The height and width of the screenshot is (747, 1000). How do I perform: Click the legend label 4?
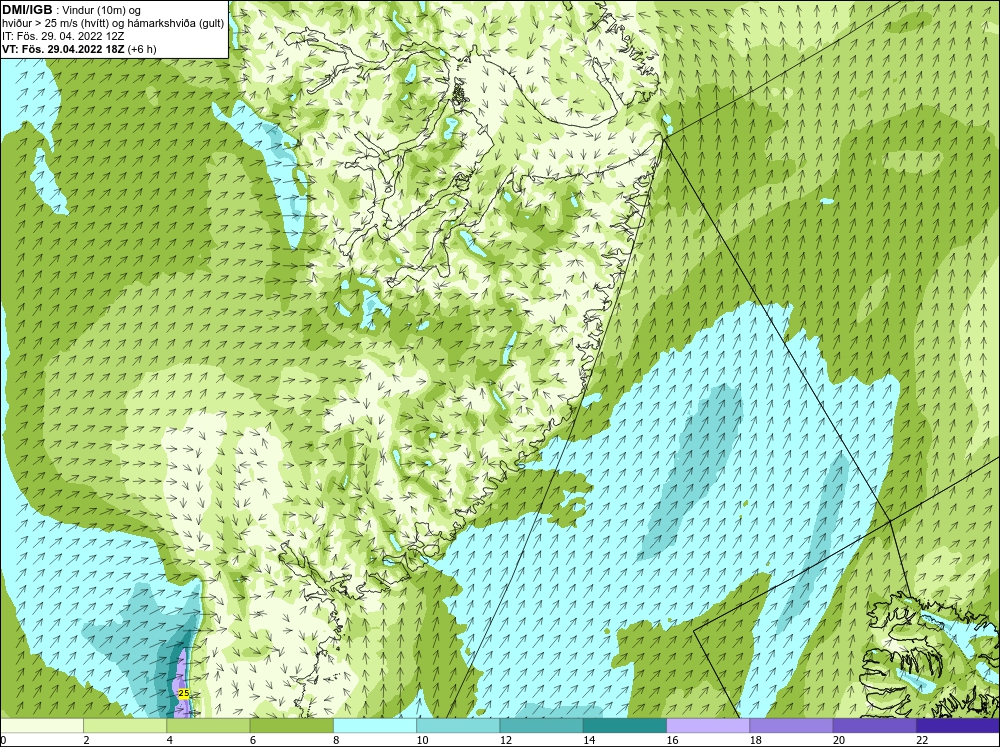tap(169, 740)
